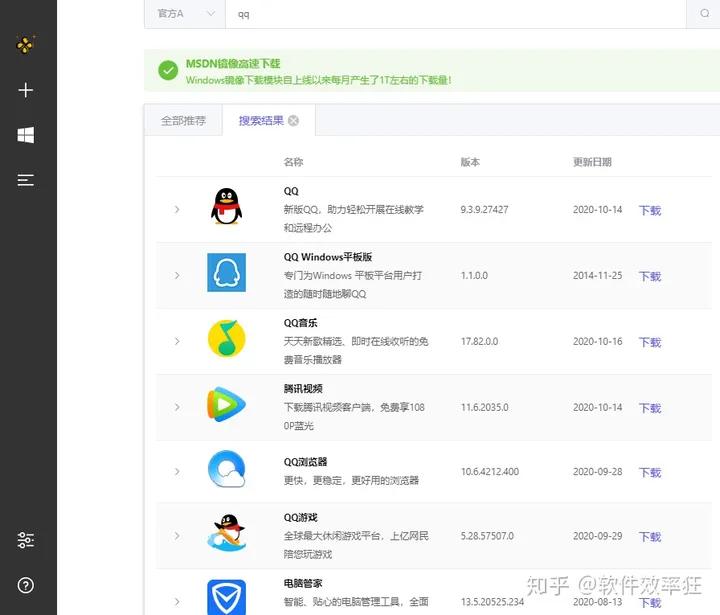This screenshot has height=615, width=720.
Task: Expand the QQ row details
Action: 177,209
